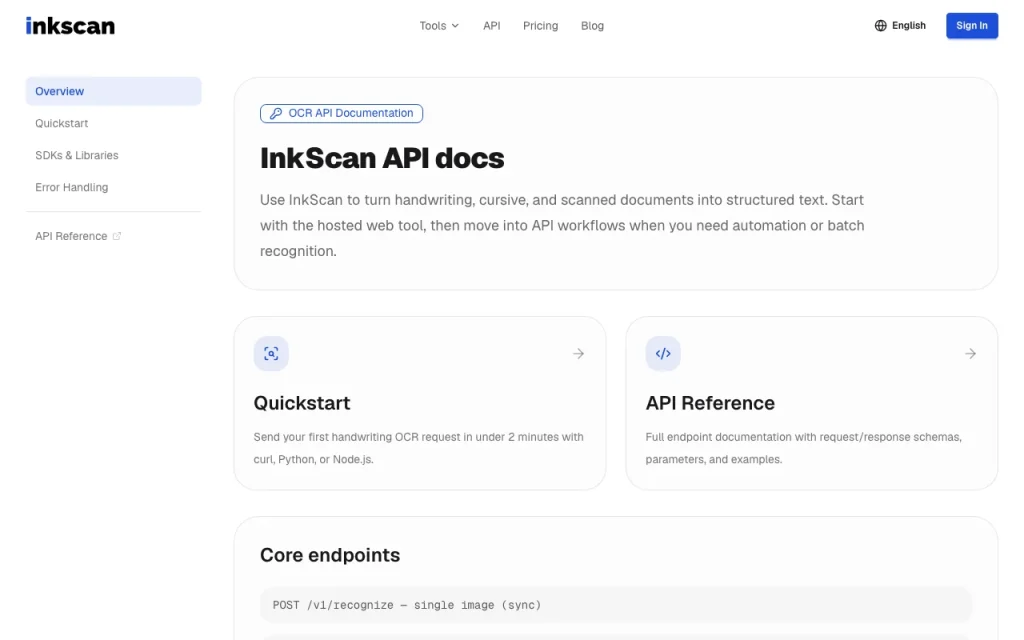Image resolution: width=1024 pixels, height=640 pixels.
Task: Click external link icon beside API Reference
Action: [117, 236]
